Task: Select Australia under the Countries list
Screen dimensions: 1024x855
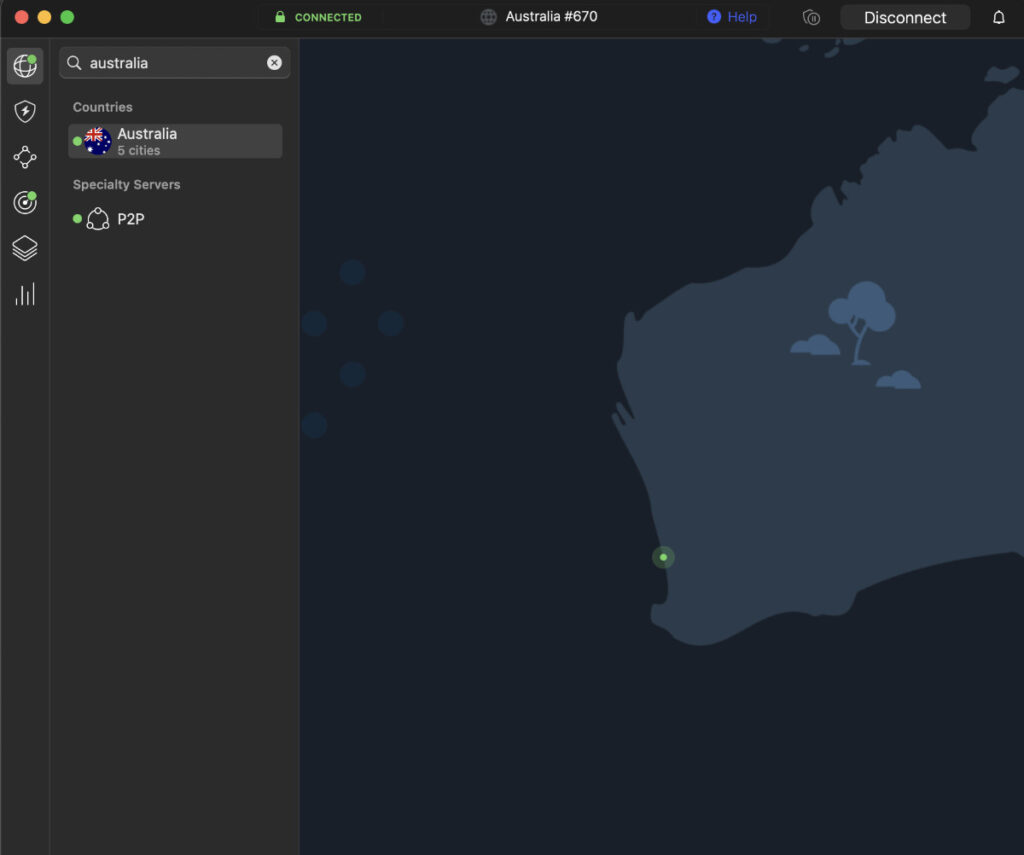Action: [x=147, y=133]
